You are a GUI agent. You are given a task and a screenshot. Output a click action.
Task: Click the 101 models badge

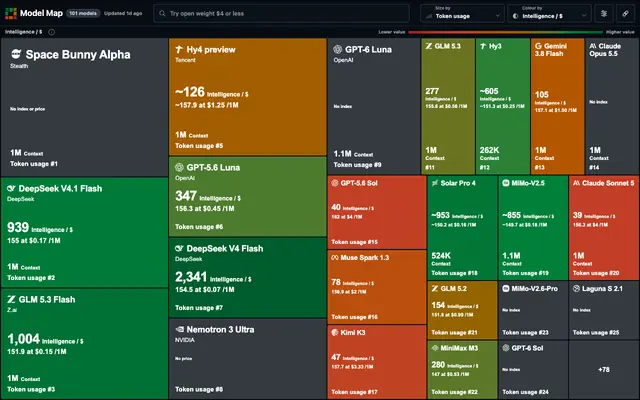click(83, 13)
